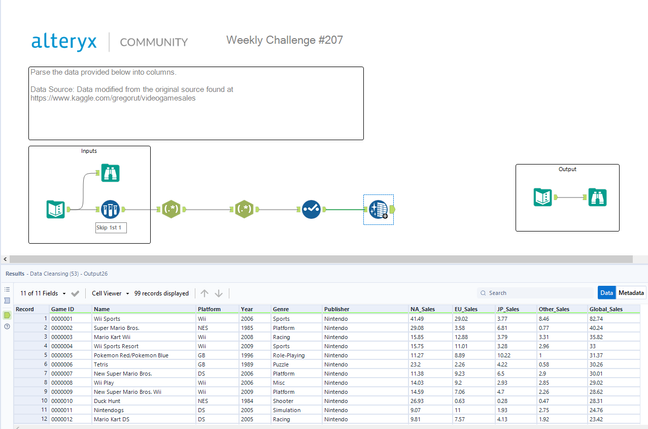Click the cell 'Super Mario Bros.' in row 2
648x429 pixels.
144,328
